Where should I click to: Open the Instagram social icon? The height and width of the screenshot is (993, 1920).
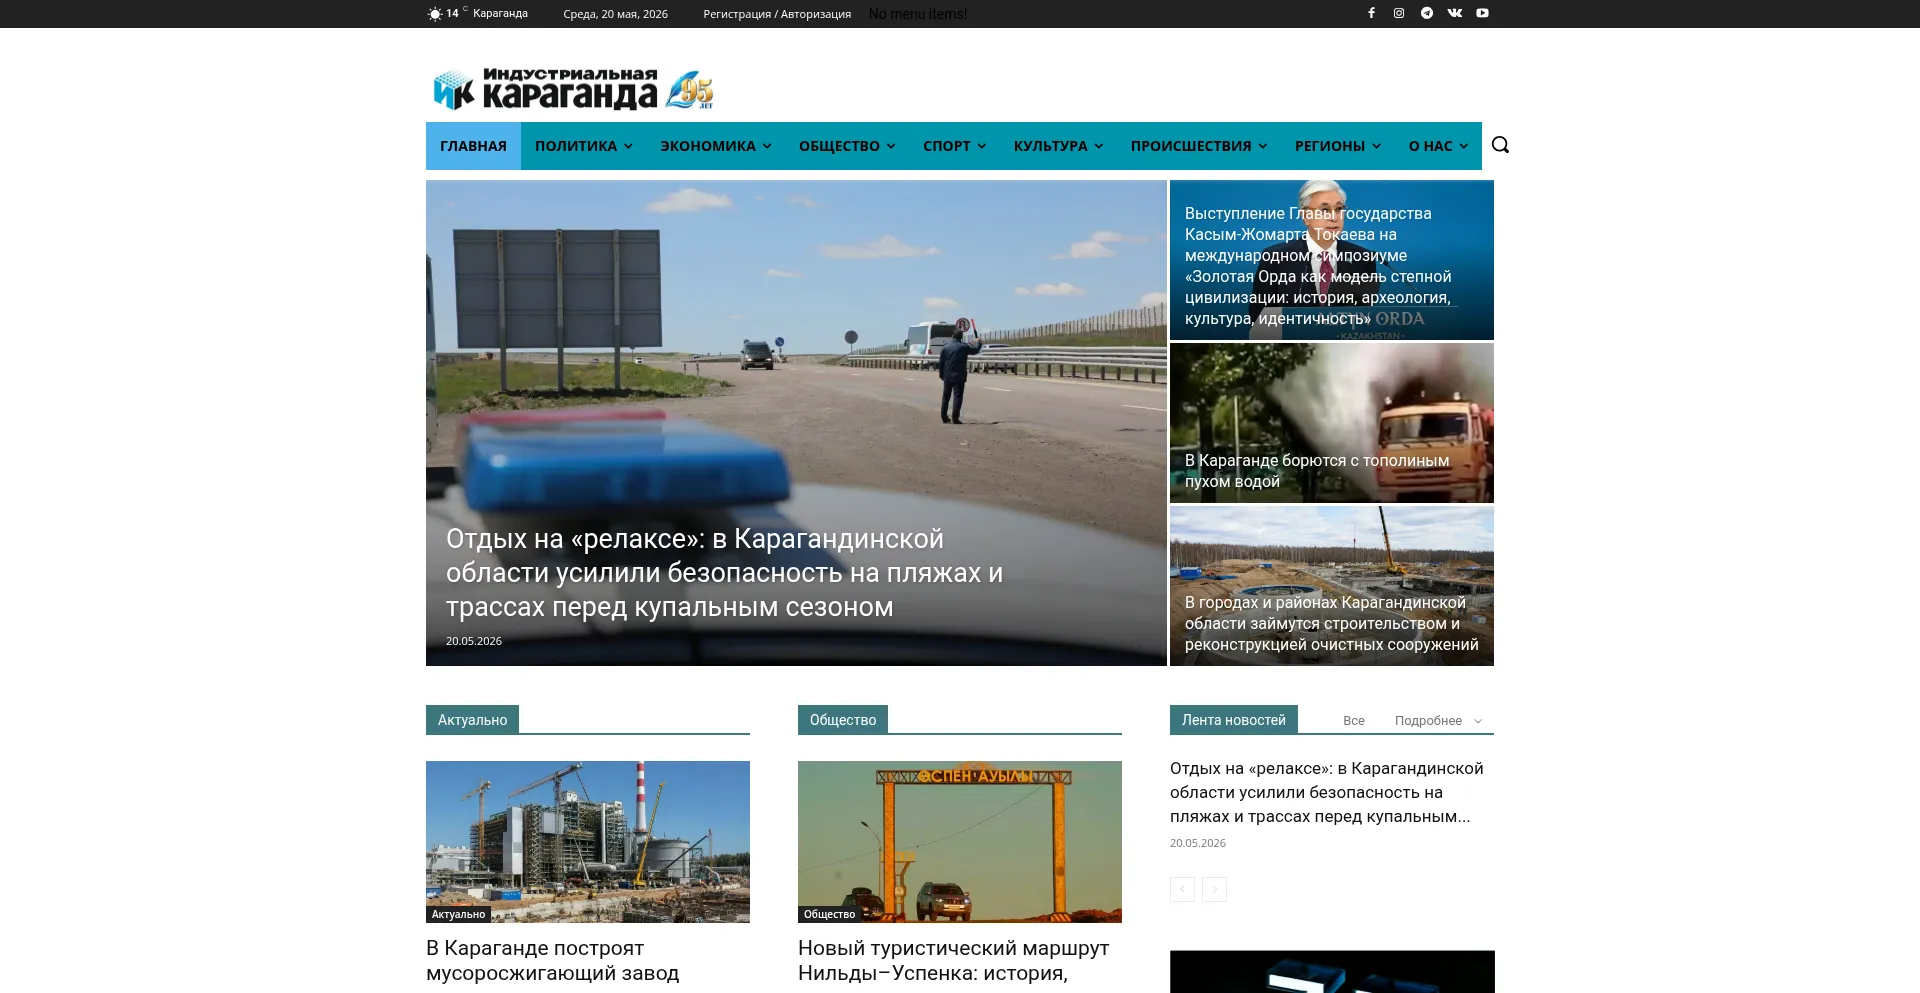(x=1399, y=13)
